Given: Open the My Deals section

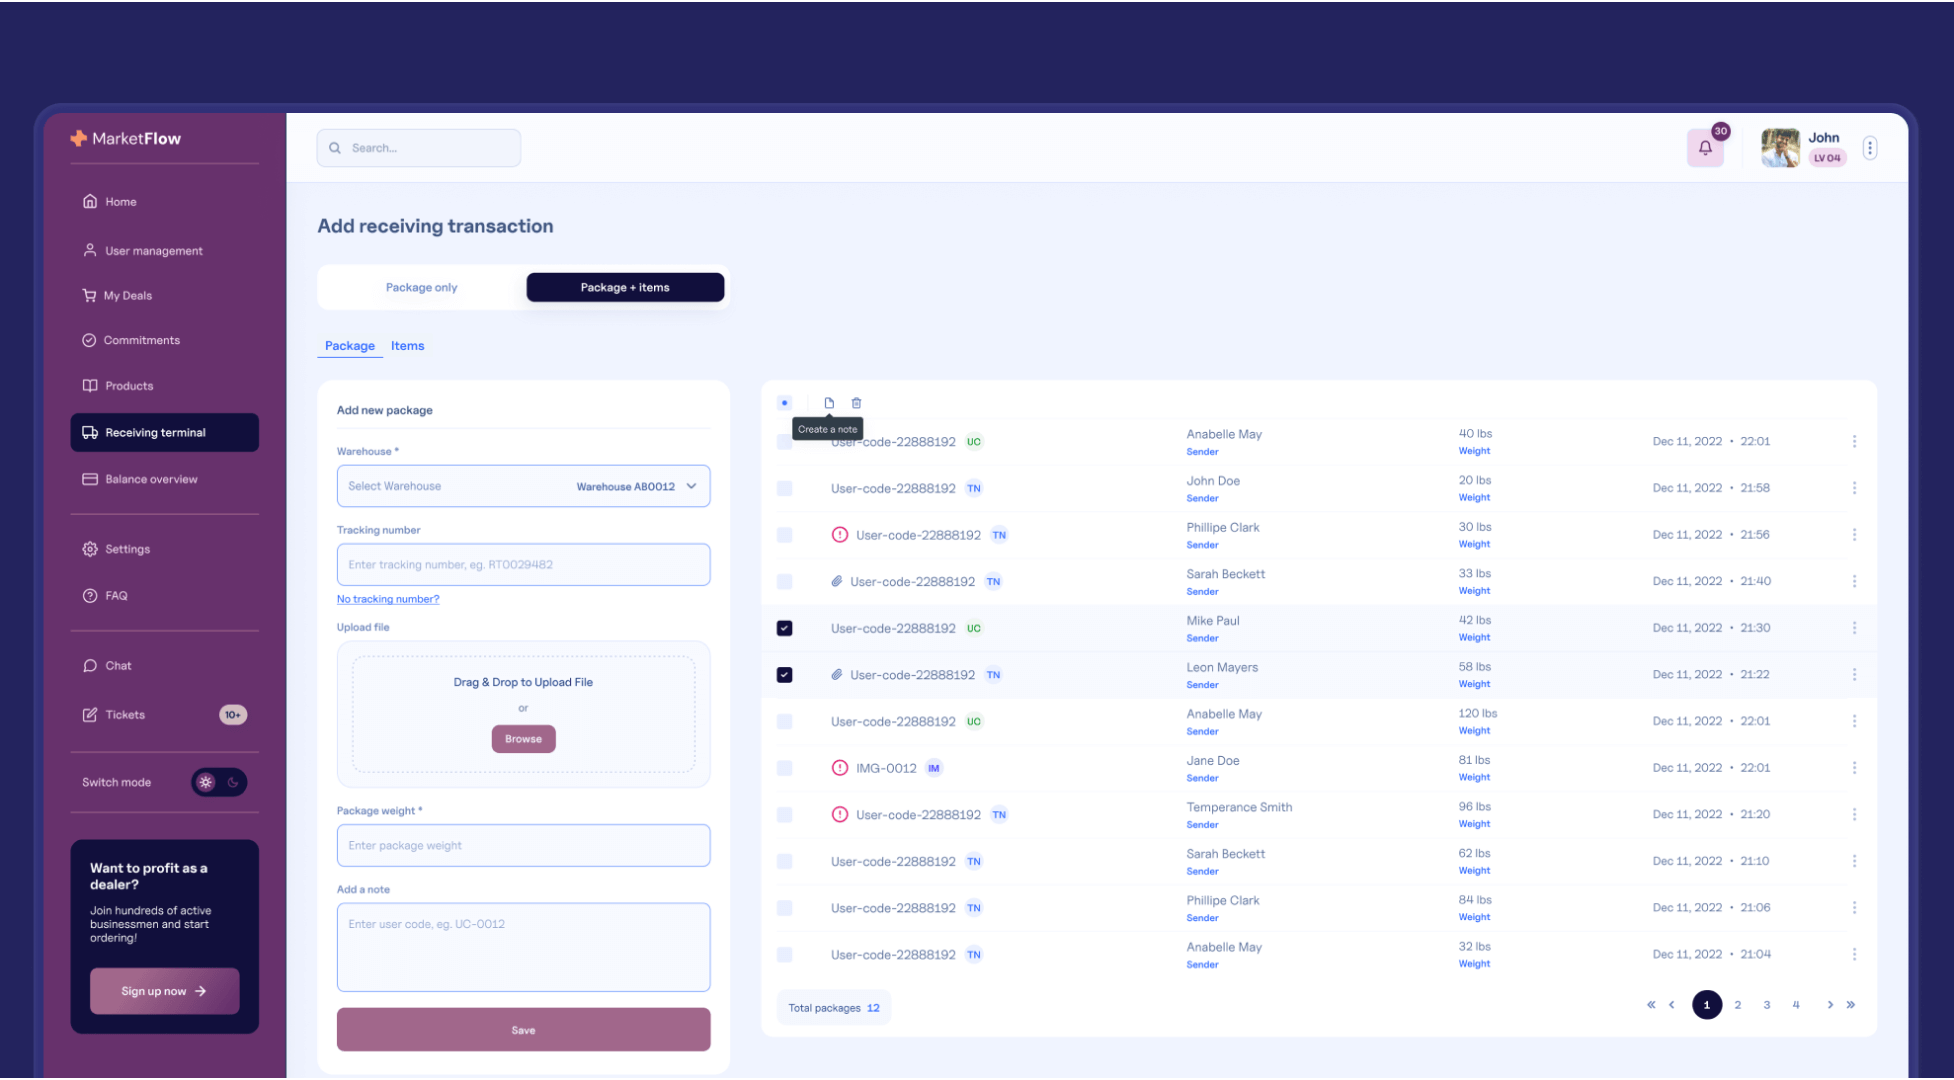Looking at the screenshot, I should click(x=127, y=295).
